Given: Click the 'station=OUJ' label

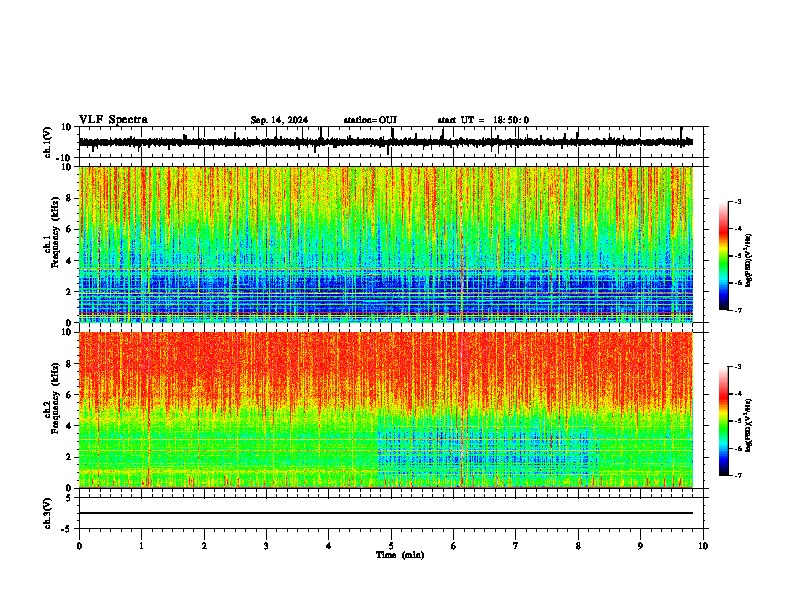Looking at the screenshot, I should (370, 120).
